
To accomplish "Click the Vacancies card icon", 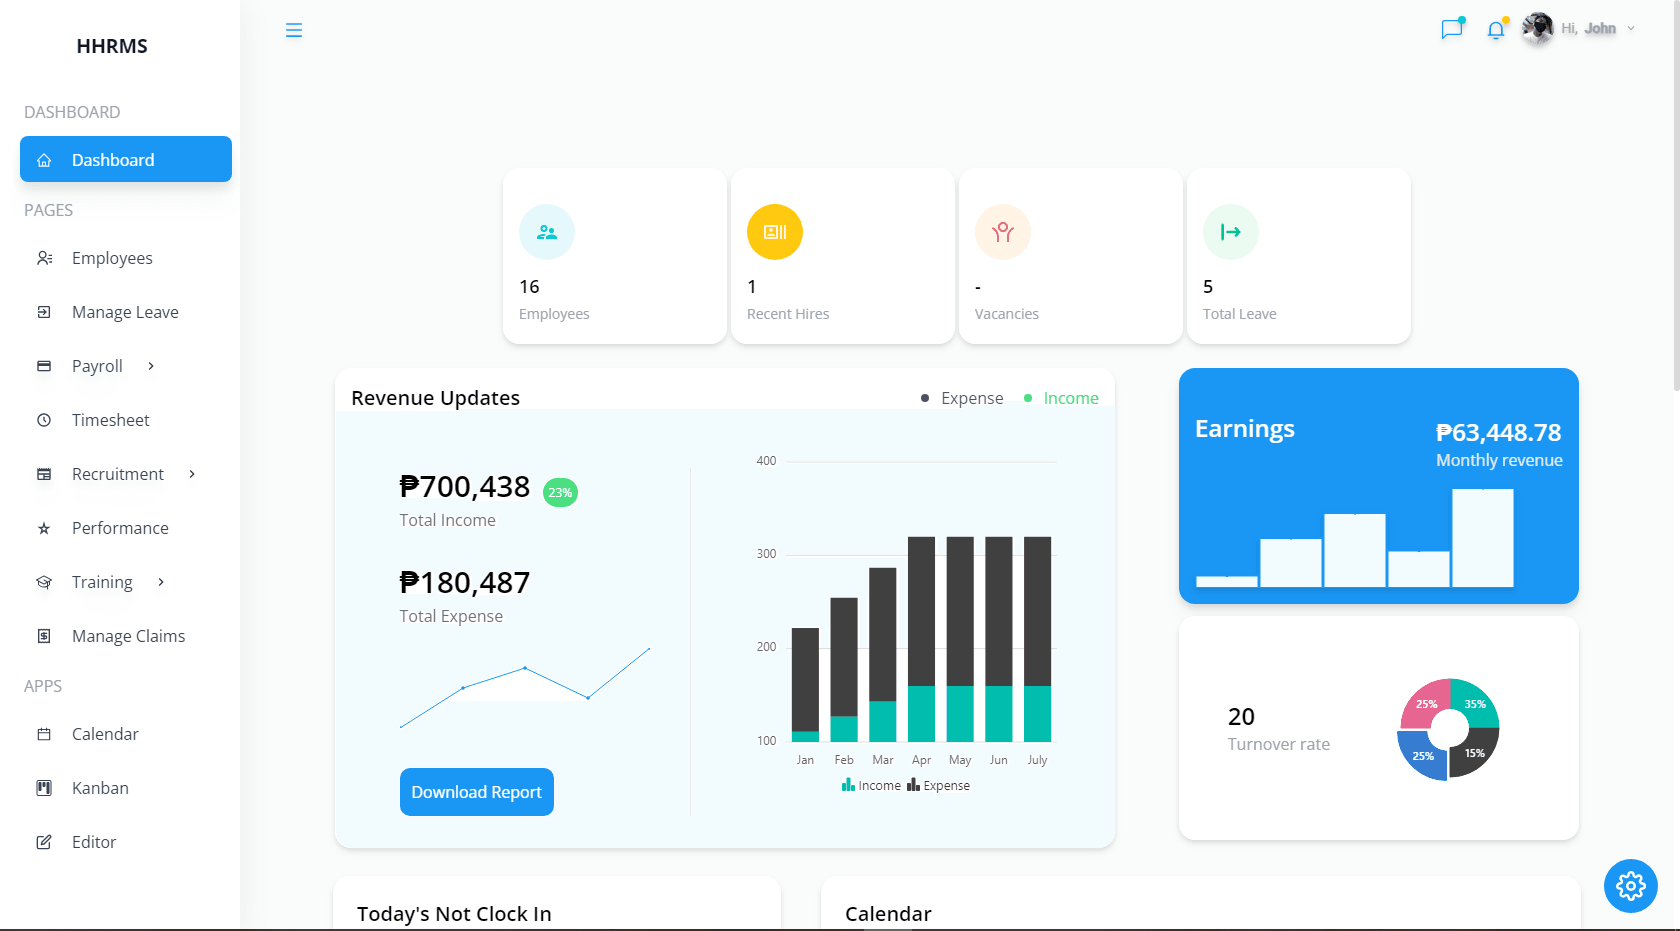I will point(1003,232).
